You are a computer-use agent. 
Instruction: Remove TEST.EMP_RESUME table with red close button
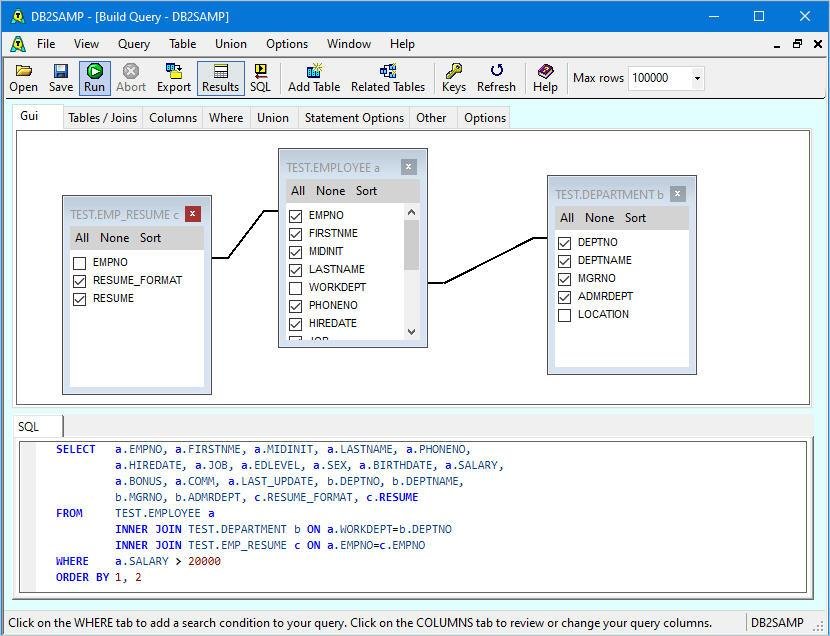tap(192, 214)
